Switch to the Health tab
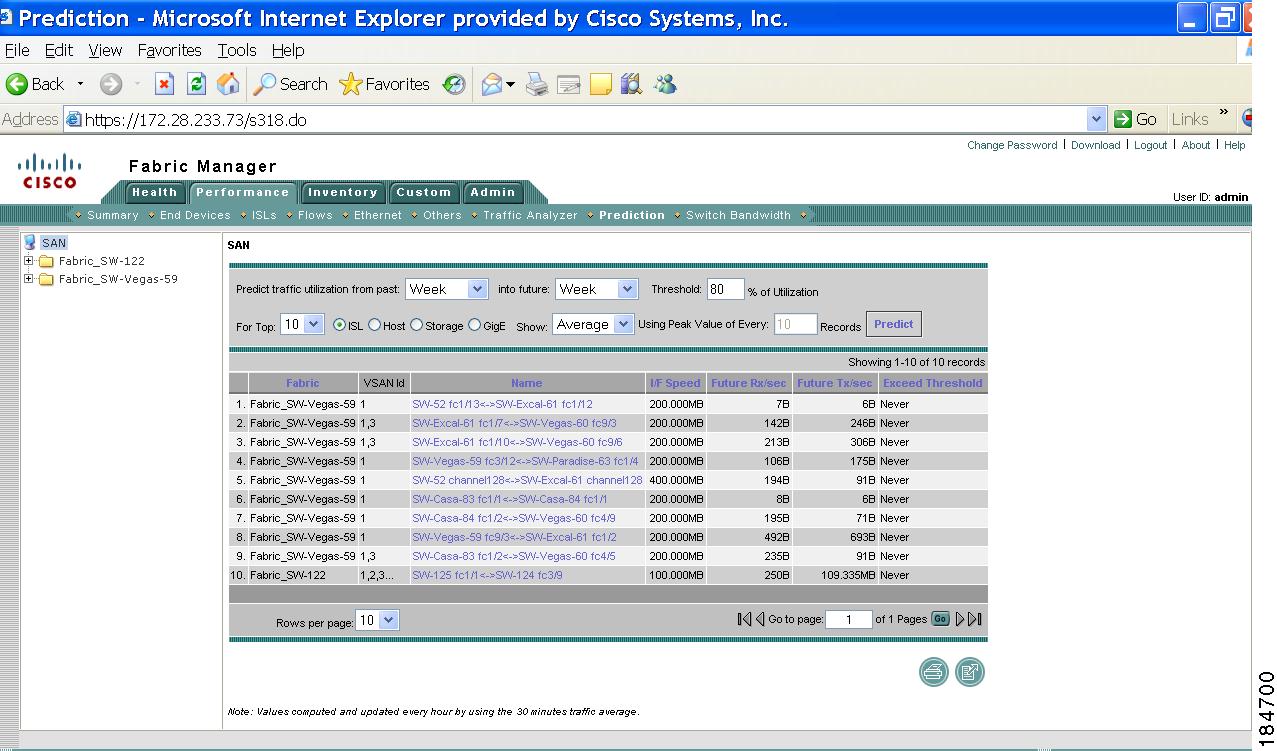 [x=154, y=192]
